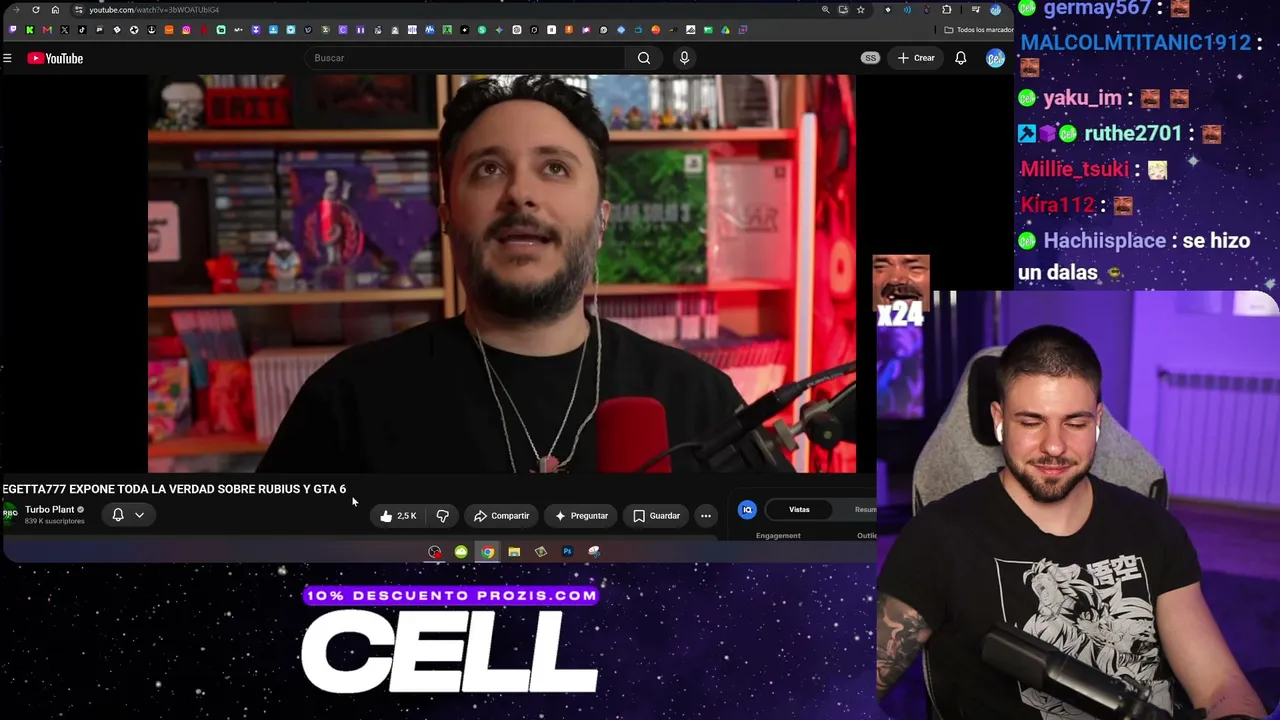Run the search with the magnifier button
The width and height of the screenshot is (1280, 720).
(x=644, y=58)
